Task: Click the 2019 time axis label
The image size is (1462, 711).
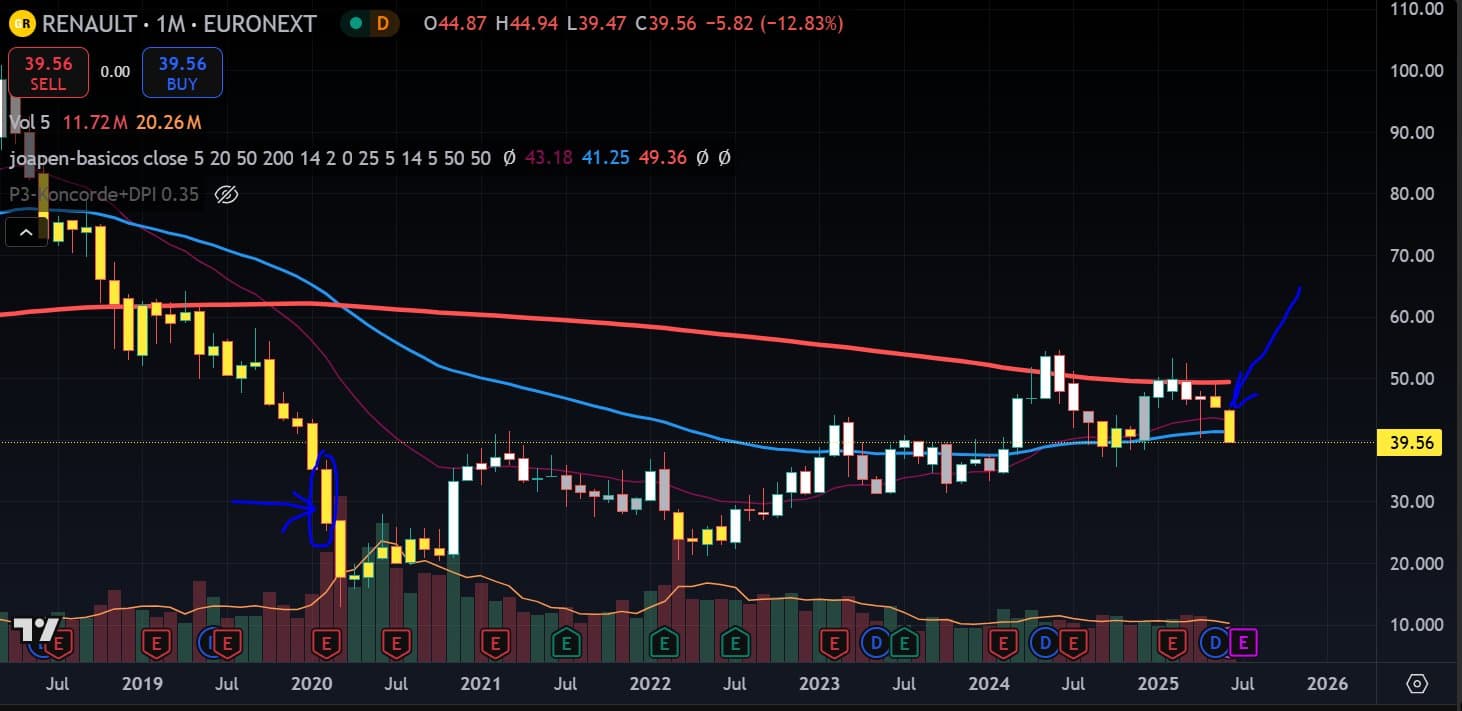Action: point(142,684)
